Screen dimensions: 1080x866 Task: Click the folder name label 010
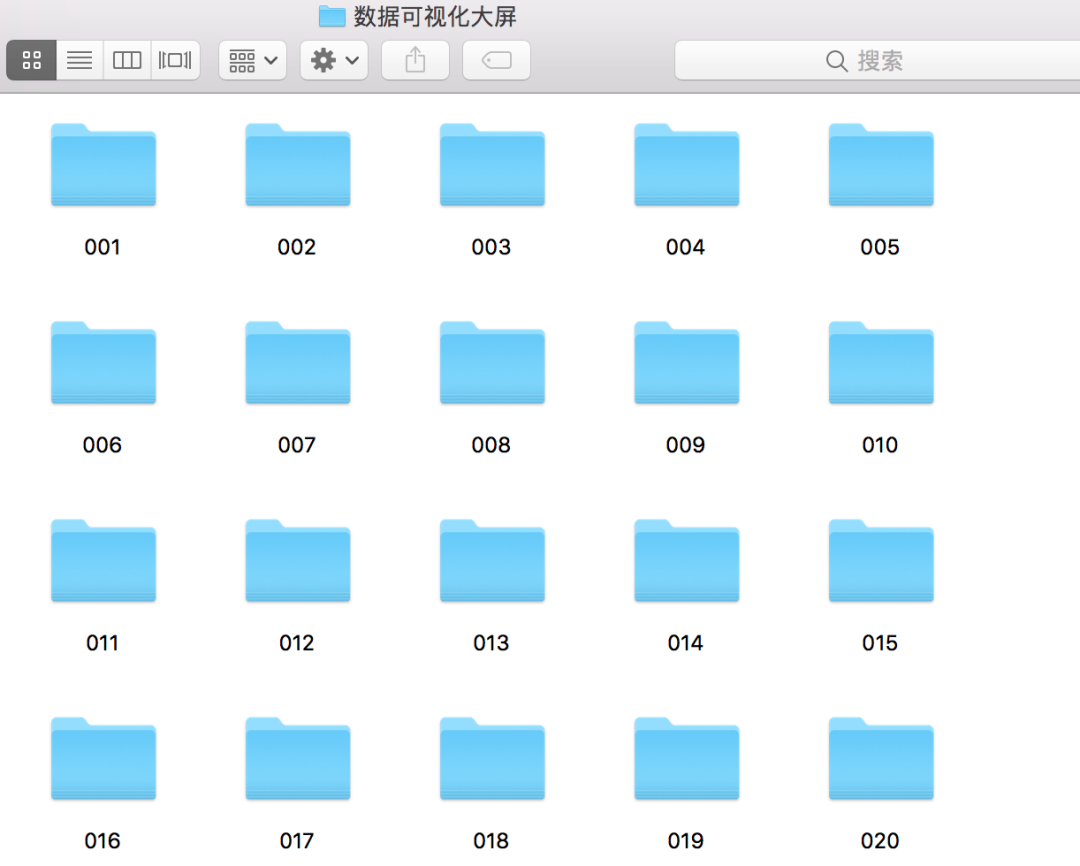[880, 444]
